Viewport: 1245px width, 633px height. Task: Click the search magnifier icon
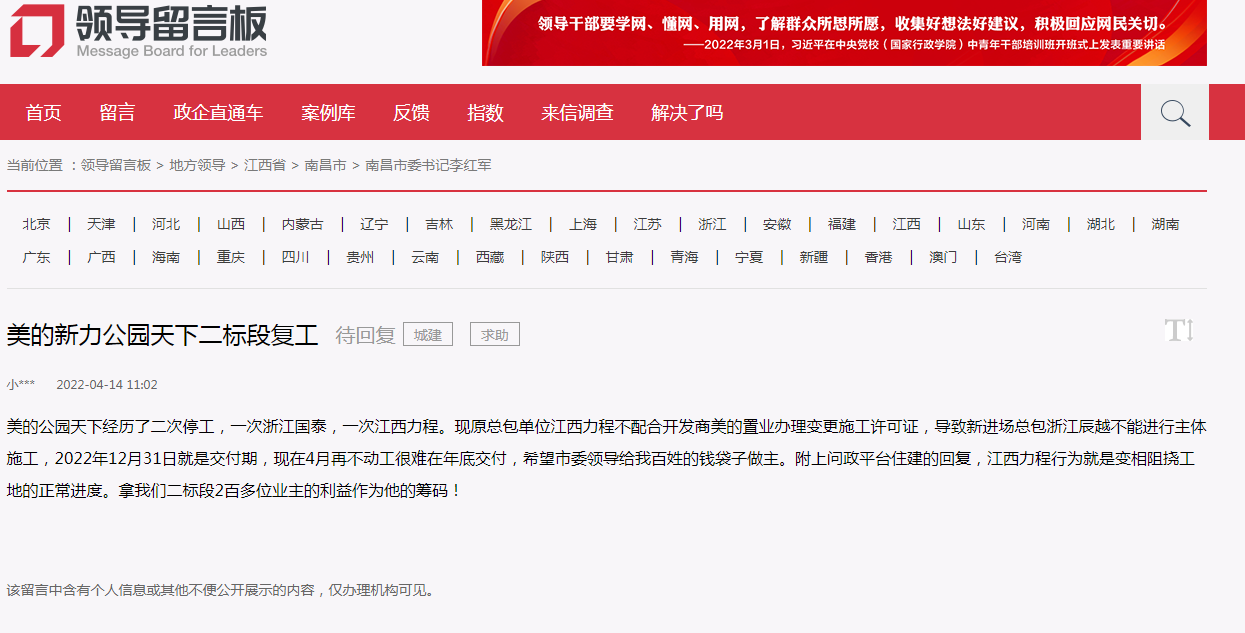point(1175,113)
